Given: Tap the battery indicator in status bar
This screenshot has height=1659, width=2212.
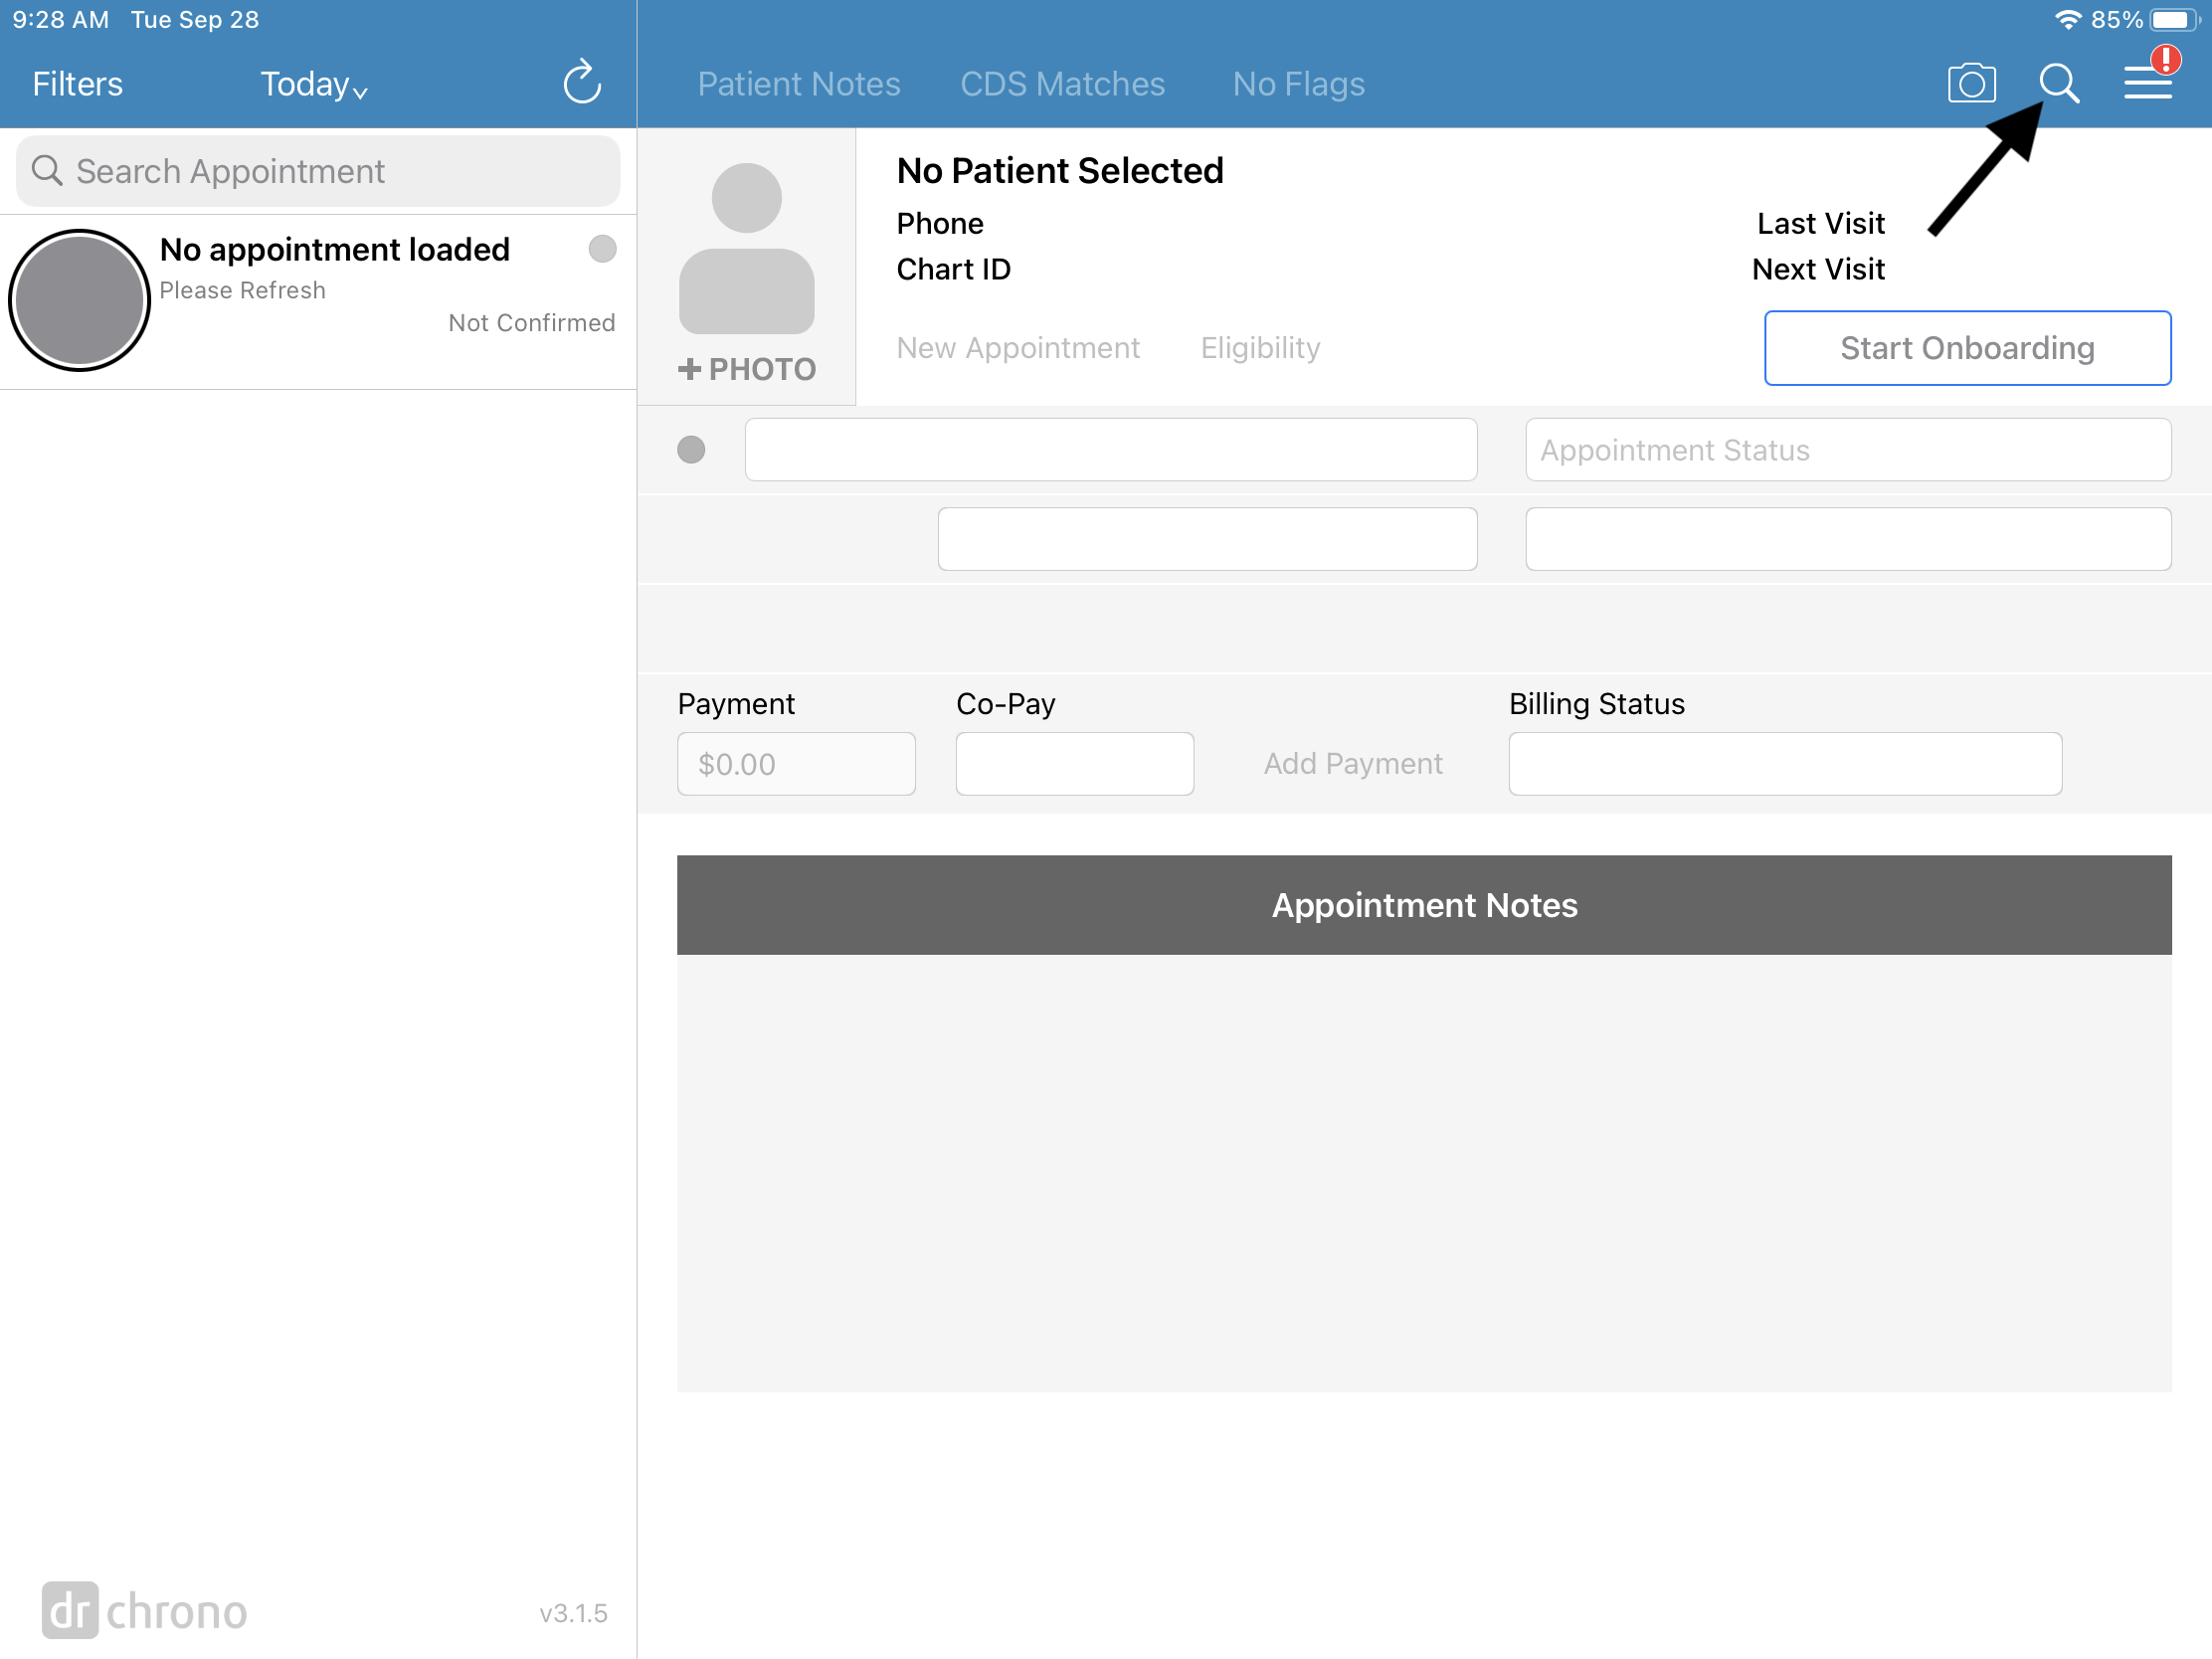Looking at the screenshot, I should (x=2175, y=20).
